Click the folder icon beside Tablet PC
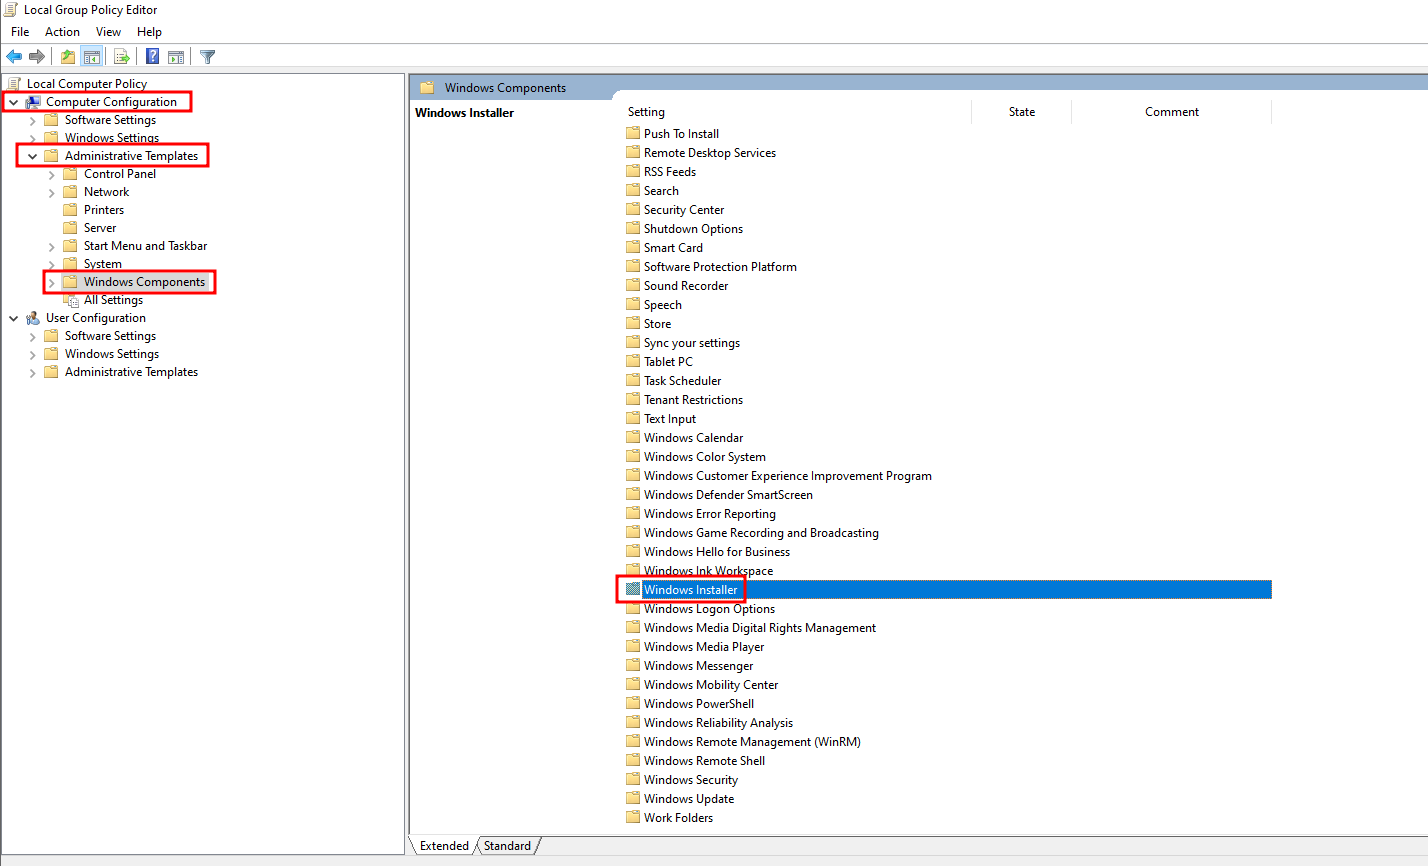The image size is (1428, 866). click(633, 361)
